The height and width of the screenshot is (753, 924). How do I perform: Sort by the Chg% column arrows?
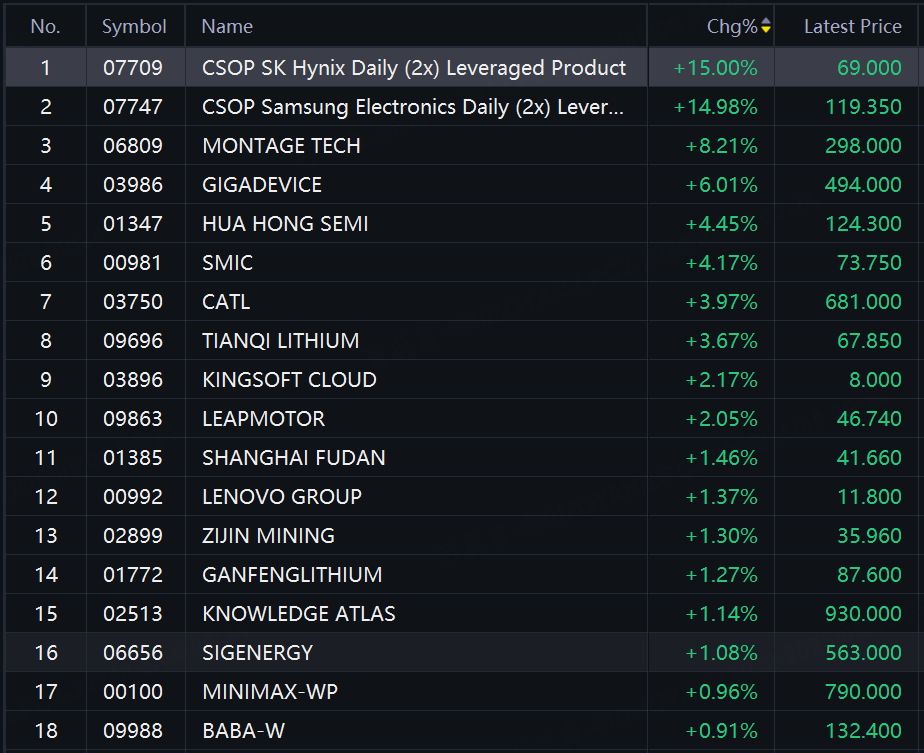point(765,26)
